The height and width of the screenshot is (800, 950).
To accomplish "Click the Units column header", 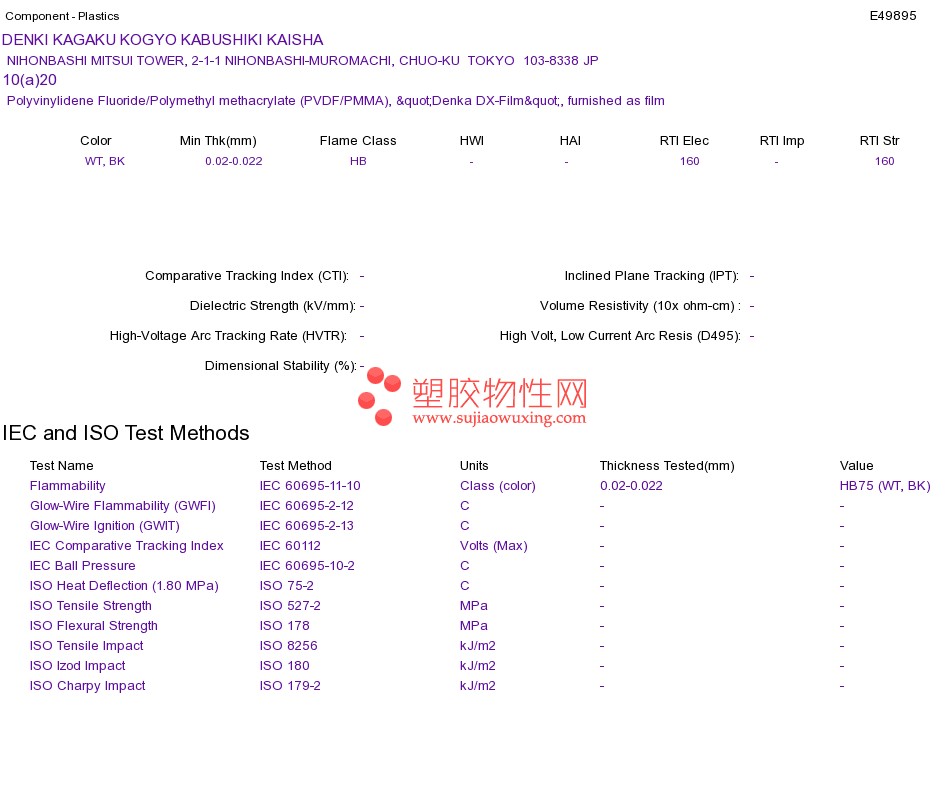I will (x=474, y=466).
